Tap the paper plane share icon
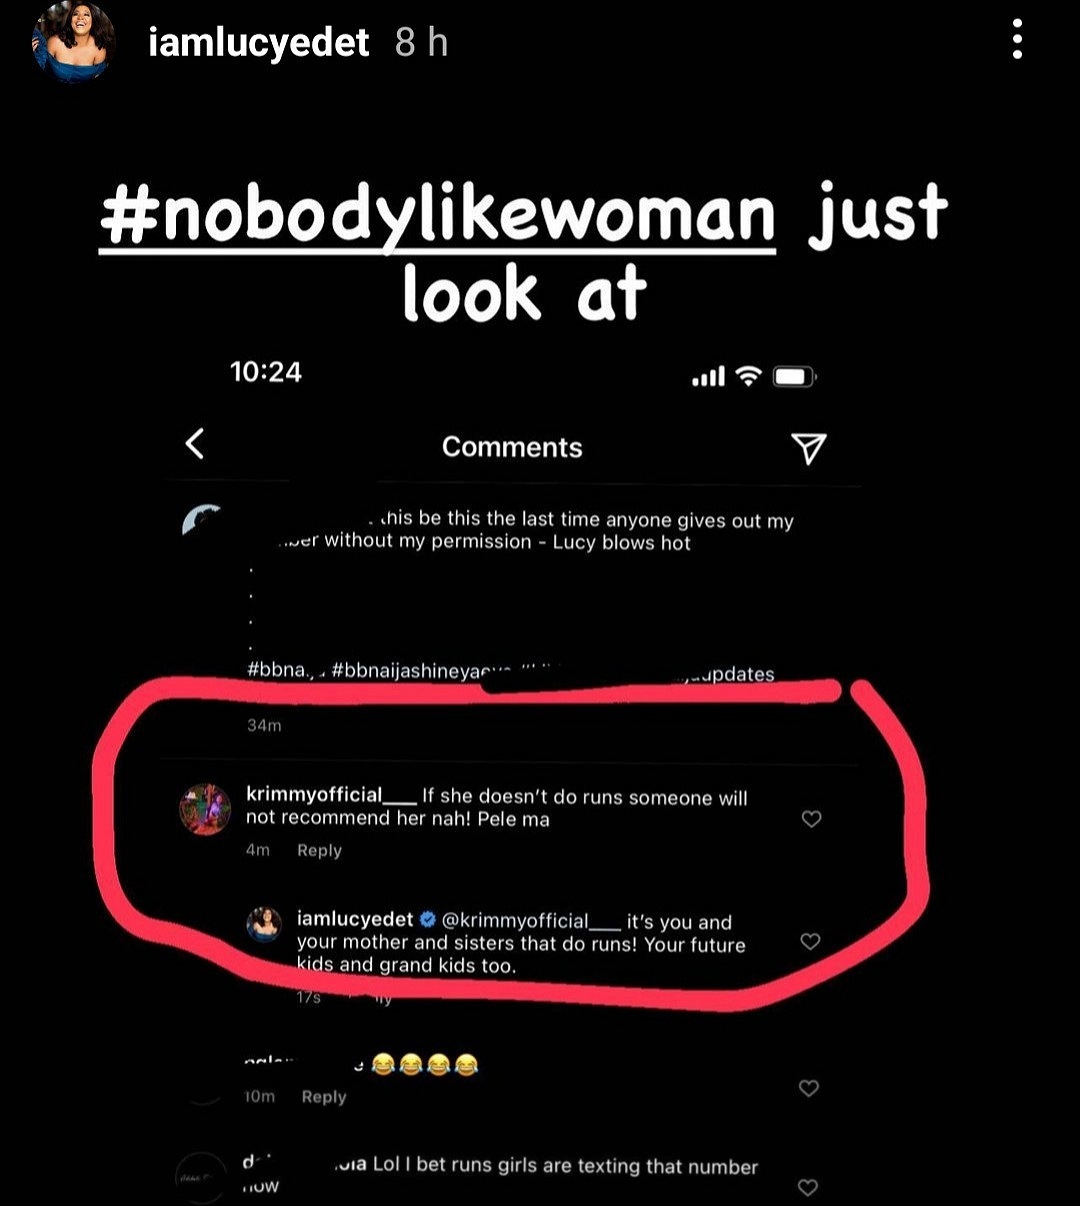This screenshot has height=1206, width=1080. tap(808, 448)
